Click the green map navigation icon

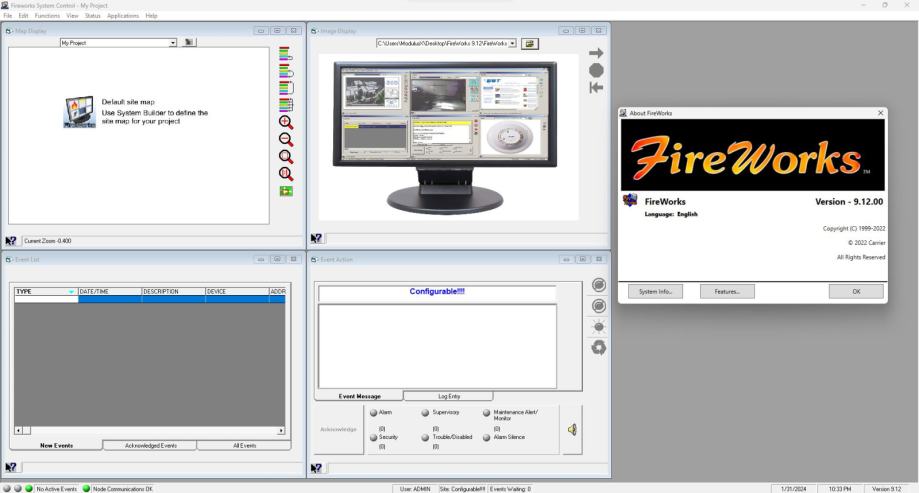tap(286, 191)
